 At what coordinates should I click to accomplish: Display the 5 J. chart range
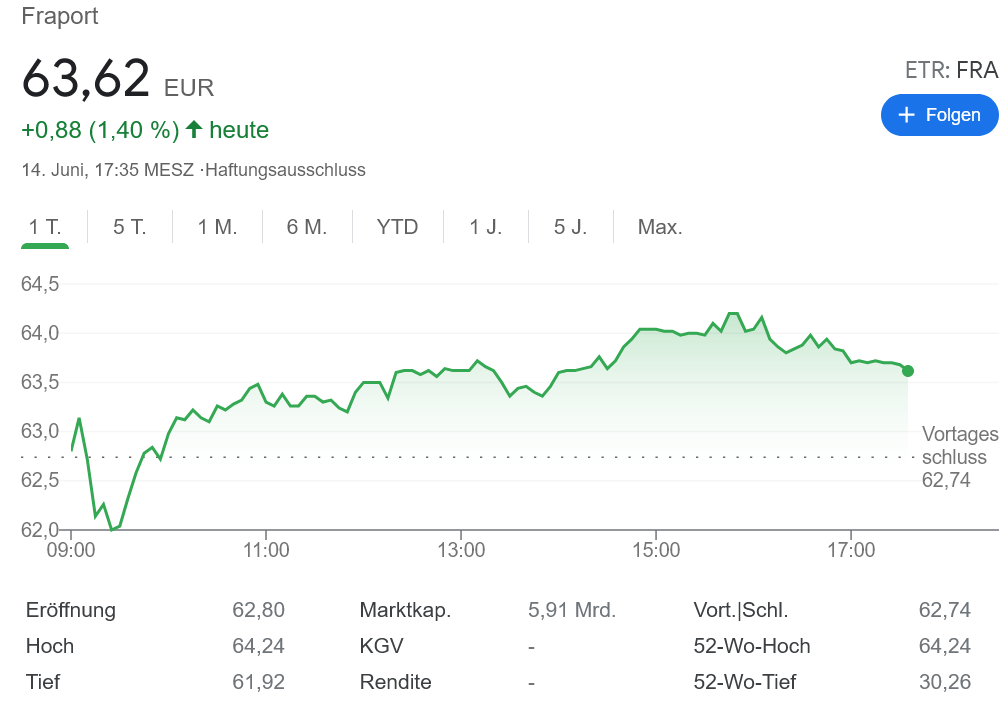point(571,227)
